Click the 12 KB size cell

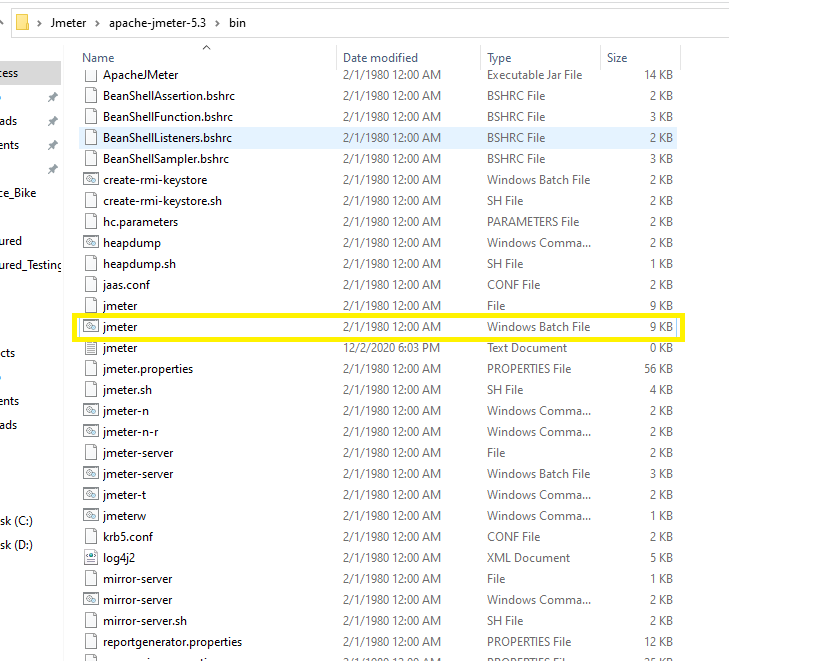pos(658,641)
